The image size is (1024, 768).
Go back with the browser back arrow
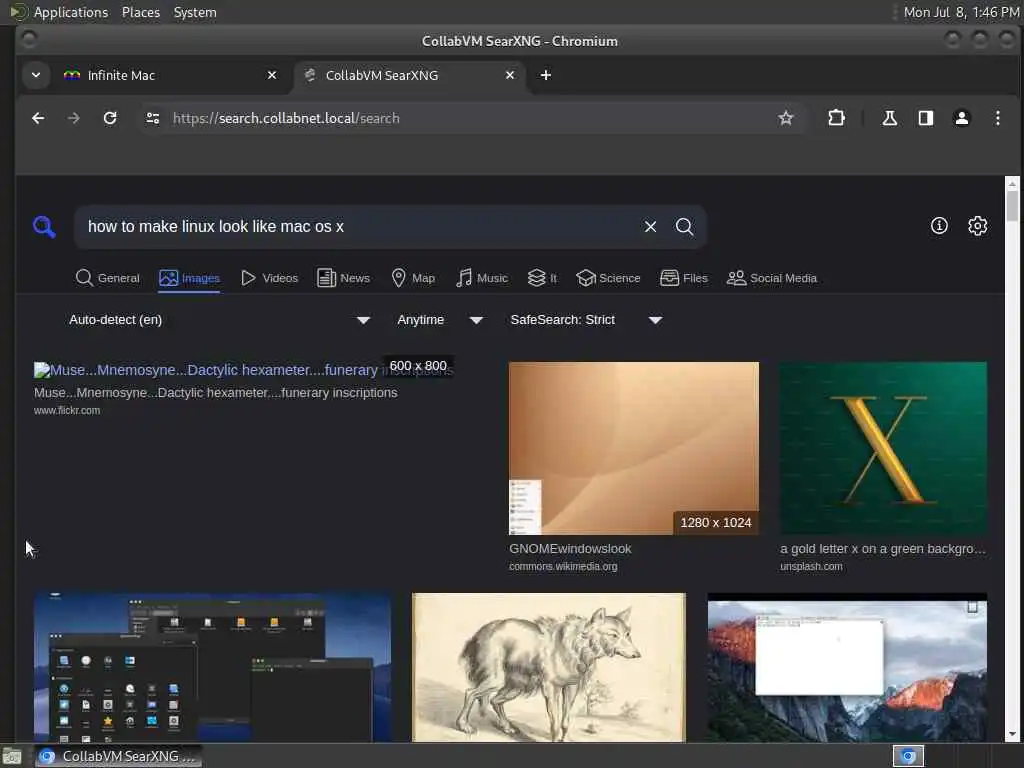point(38,118)
